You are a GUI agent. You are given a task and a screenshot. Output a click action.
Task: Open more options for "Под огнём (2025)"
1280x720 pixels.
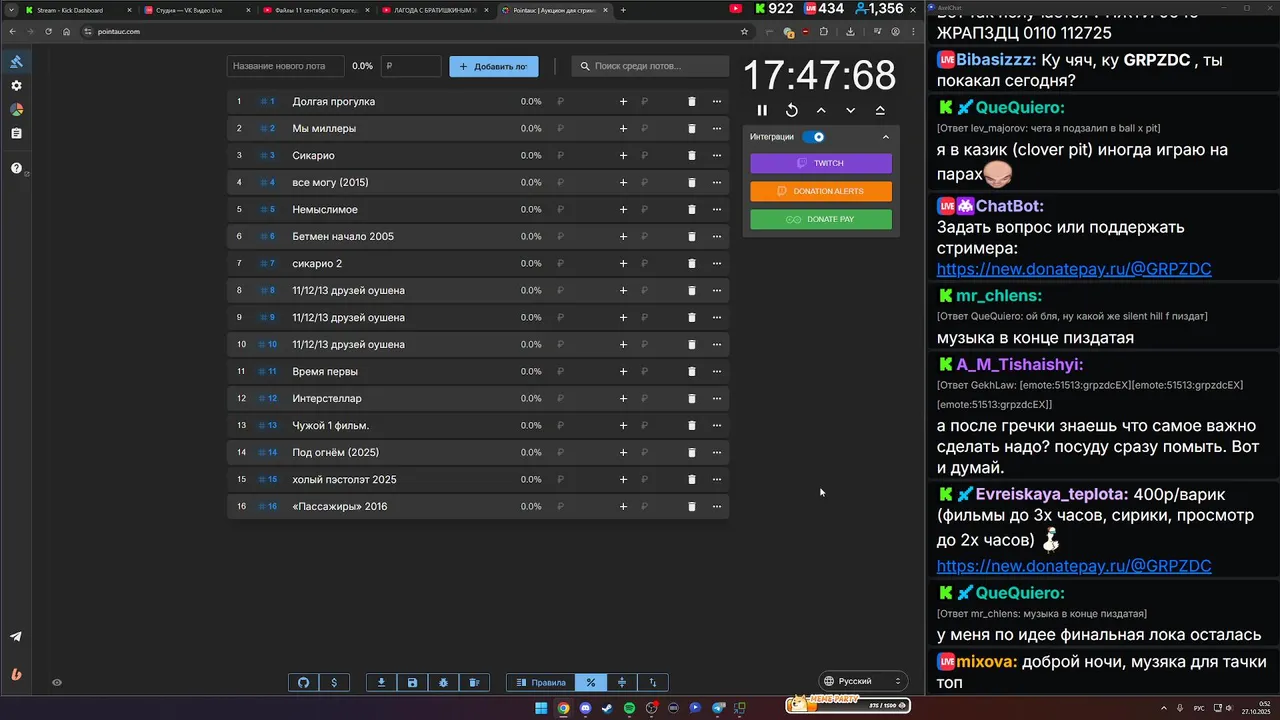tap(716, 452)
